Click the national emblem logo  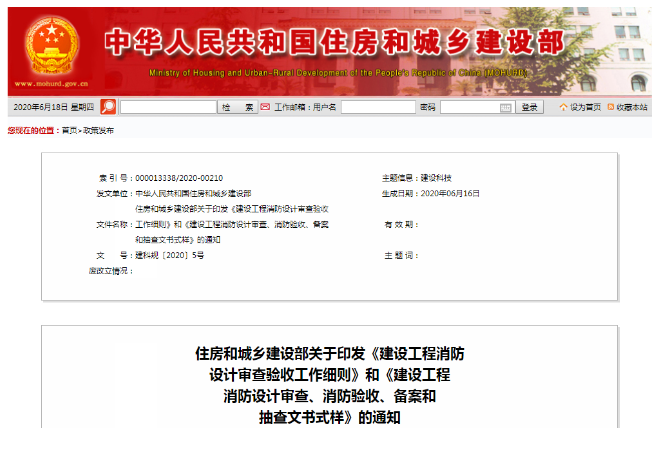[x=52, y=46]
